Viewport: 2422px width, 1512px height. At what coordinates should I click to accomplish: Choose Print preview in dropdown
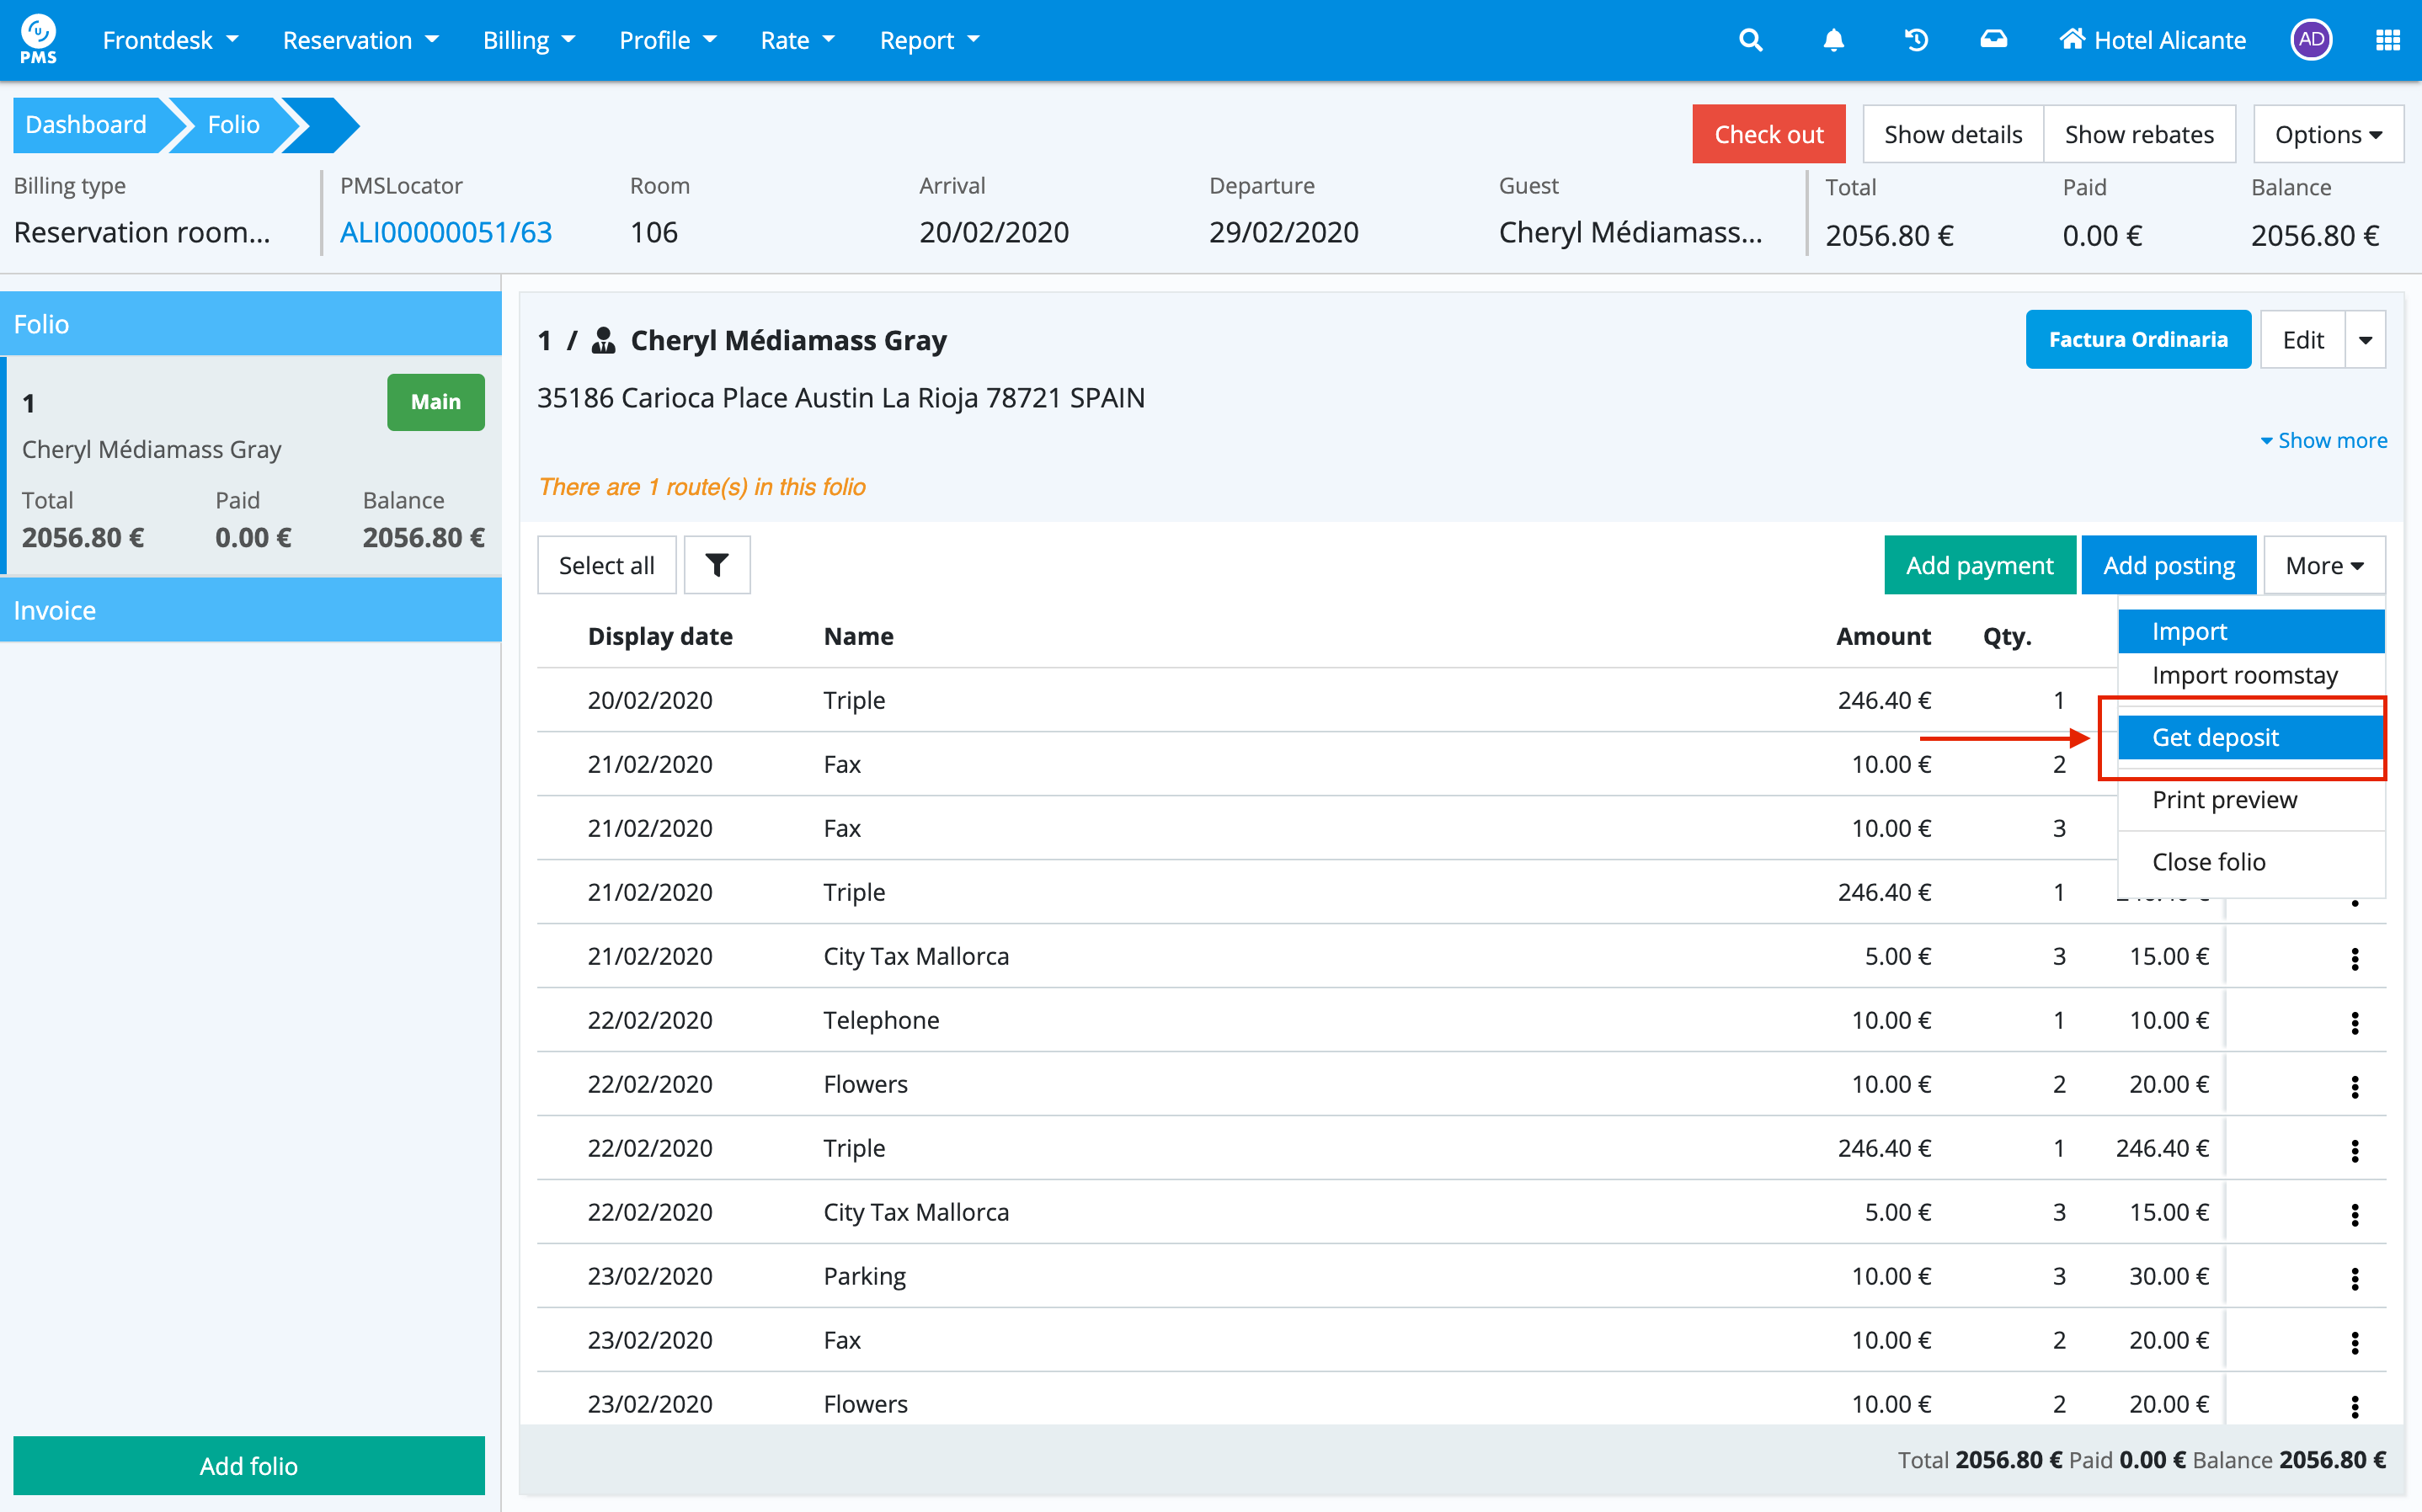tap(2224, 800)
